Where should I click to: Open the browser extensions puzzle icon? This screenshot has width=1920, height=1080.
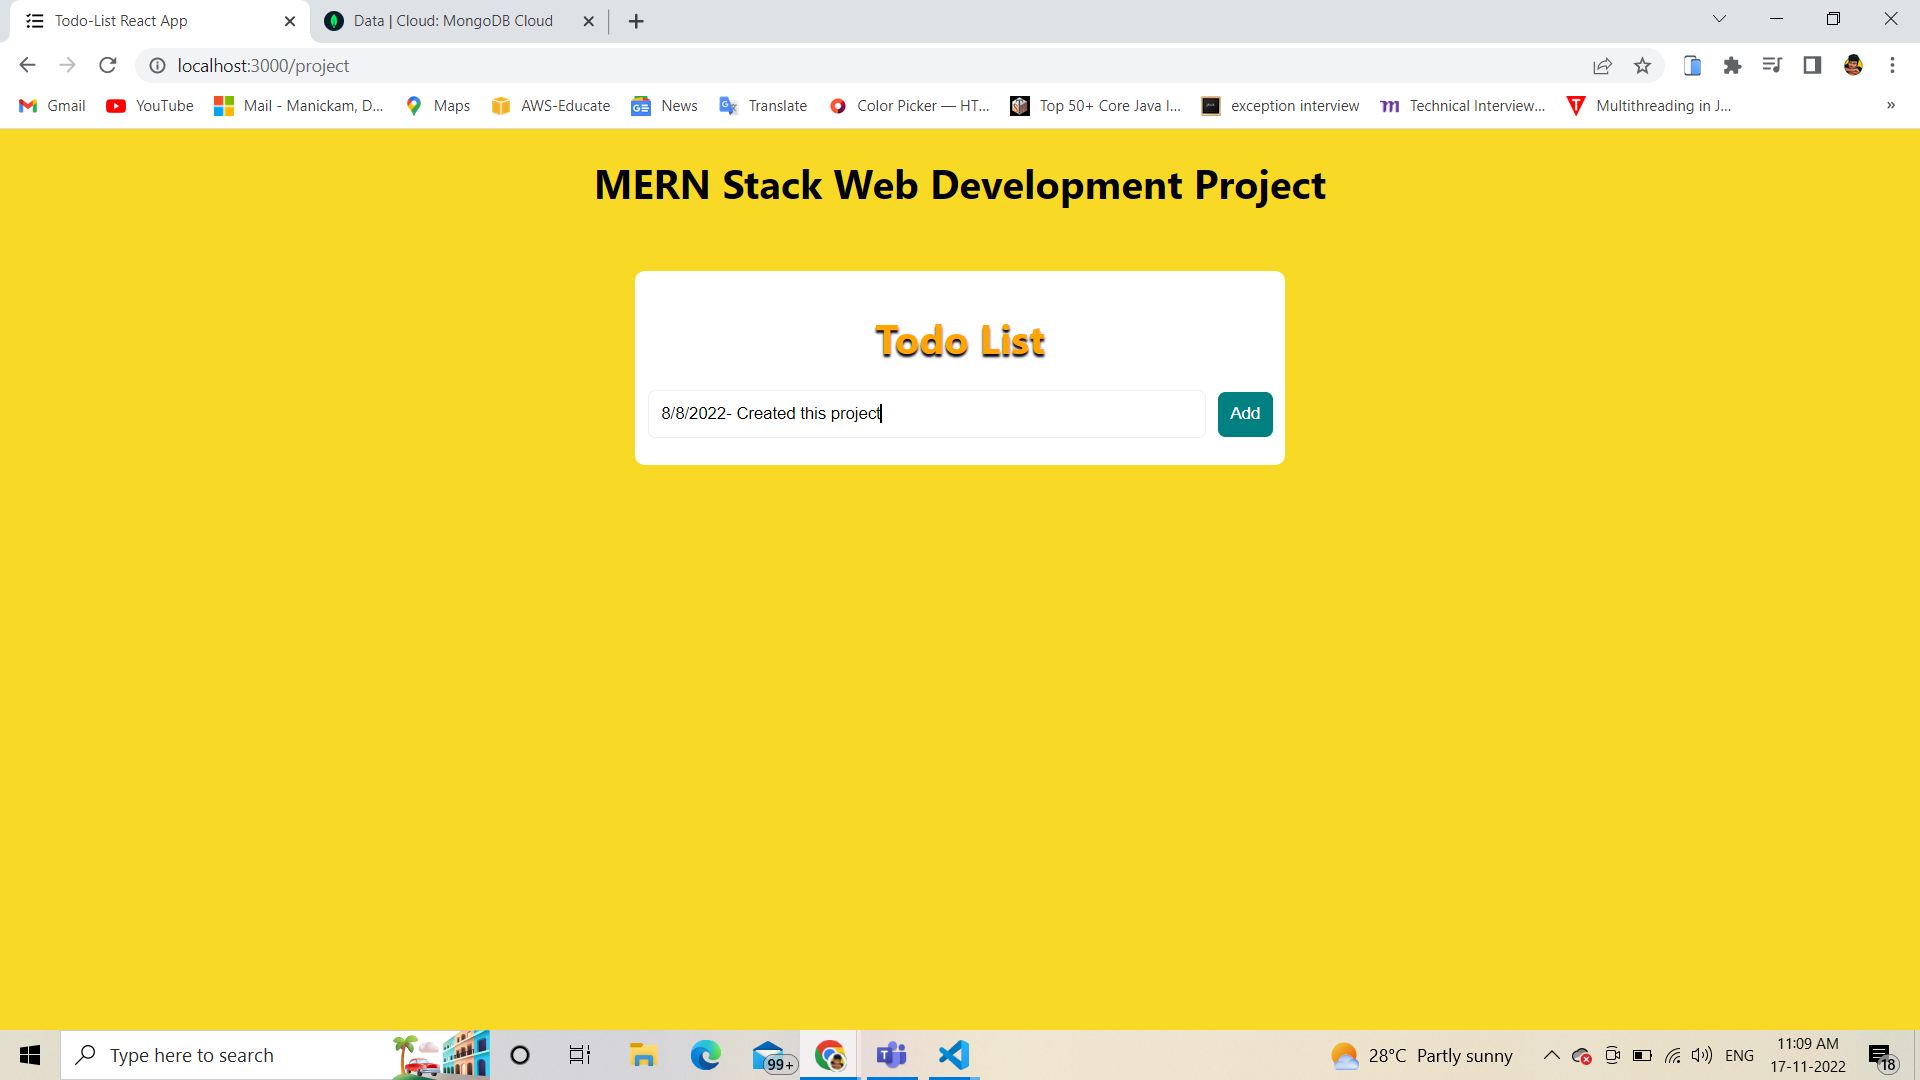1733,65
